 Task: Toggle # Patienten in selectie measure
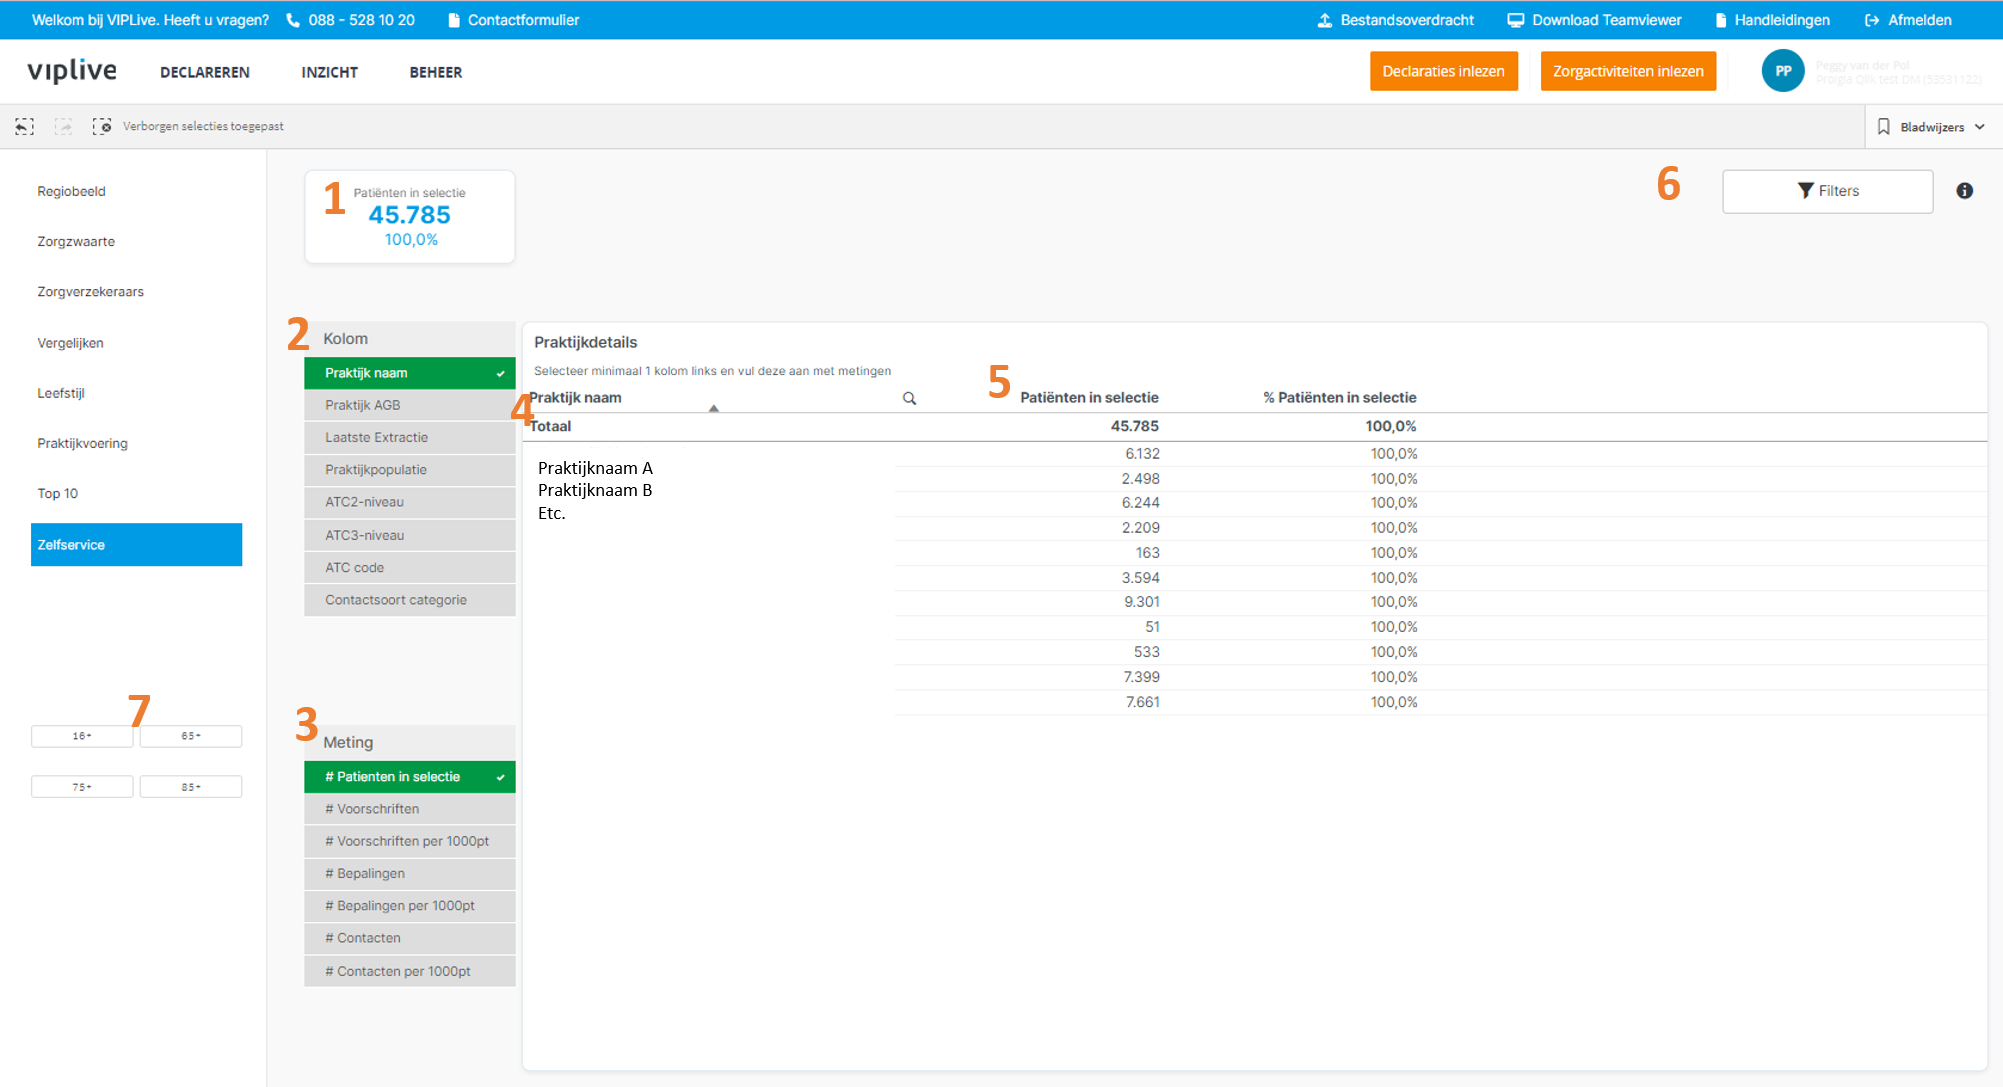410,777
